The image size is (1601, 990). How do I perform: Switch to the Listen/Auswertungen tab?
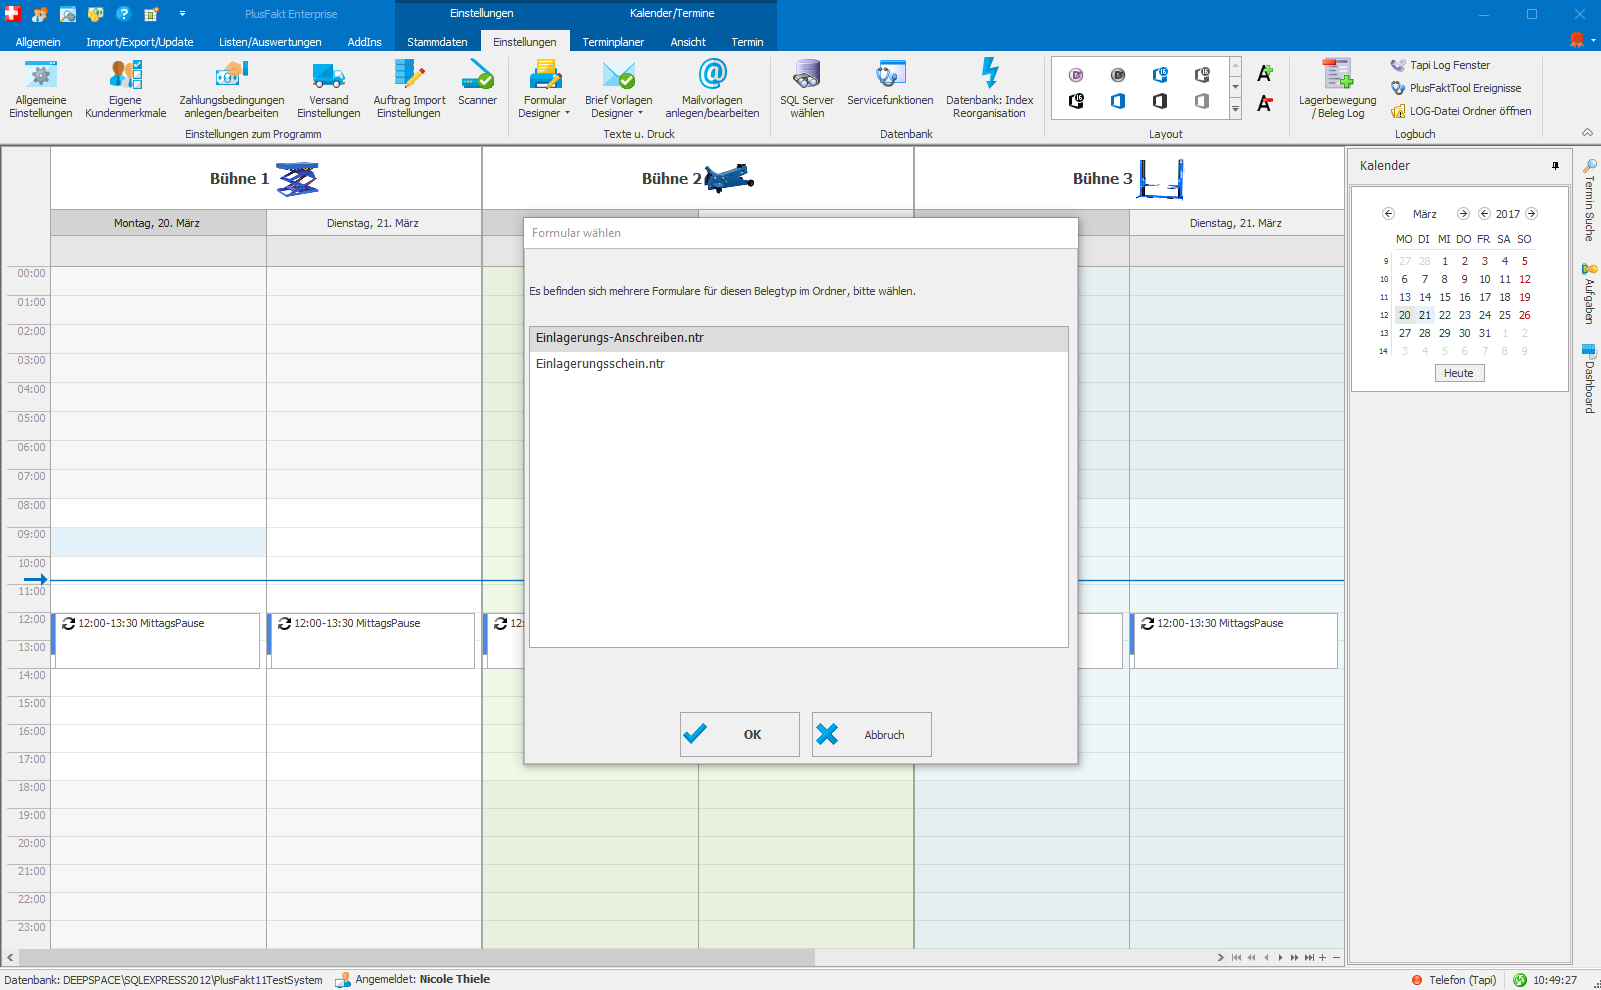pos(270,42)
